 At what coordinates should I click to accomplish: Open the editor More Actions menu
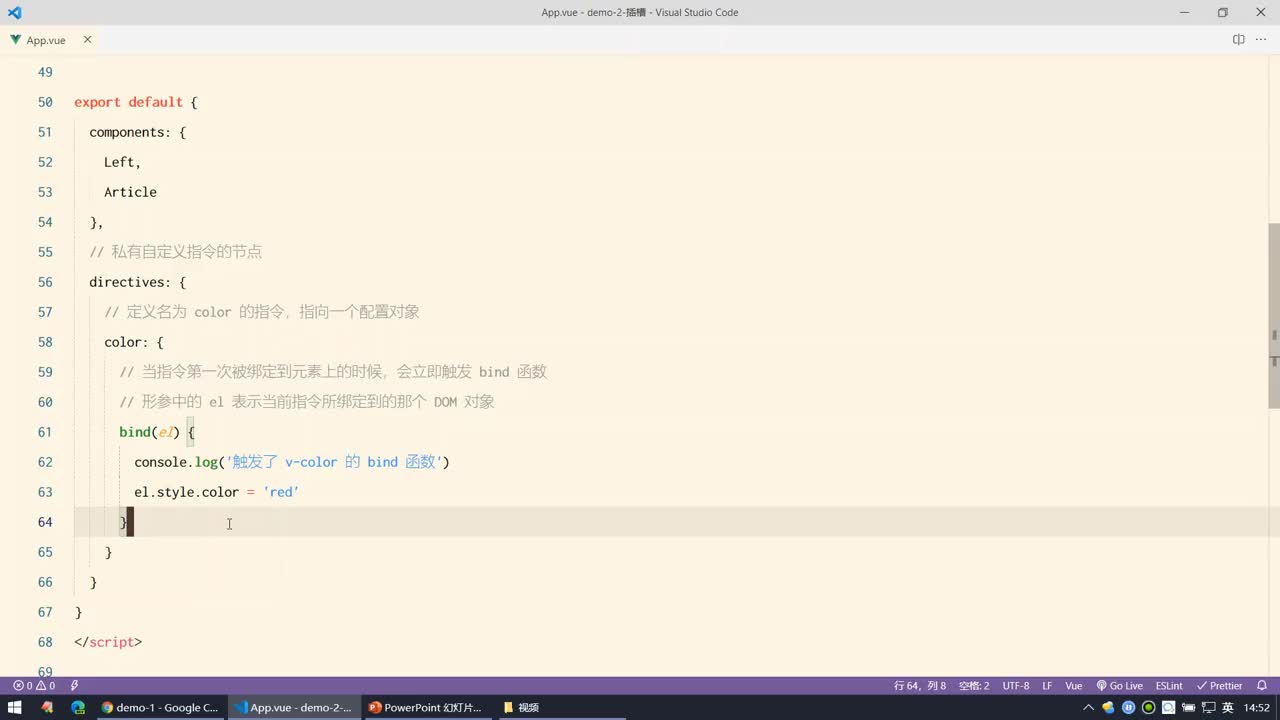1261,40
